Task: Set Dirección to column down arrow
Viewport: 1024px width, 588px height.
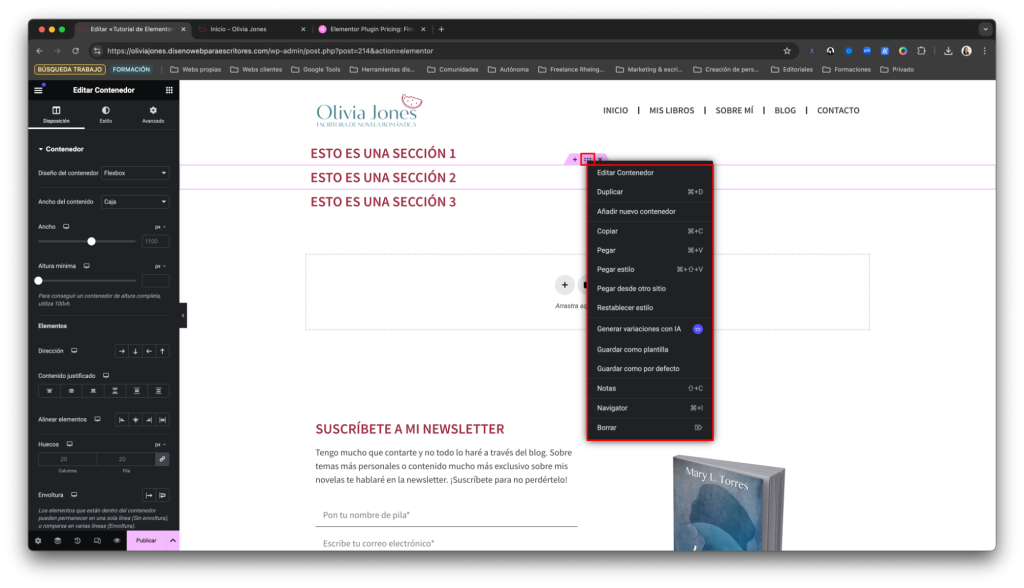Action: 135,351
